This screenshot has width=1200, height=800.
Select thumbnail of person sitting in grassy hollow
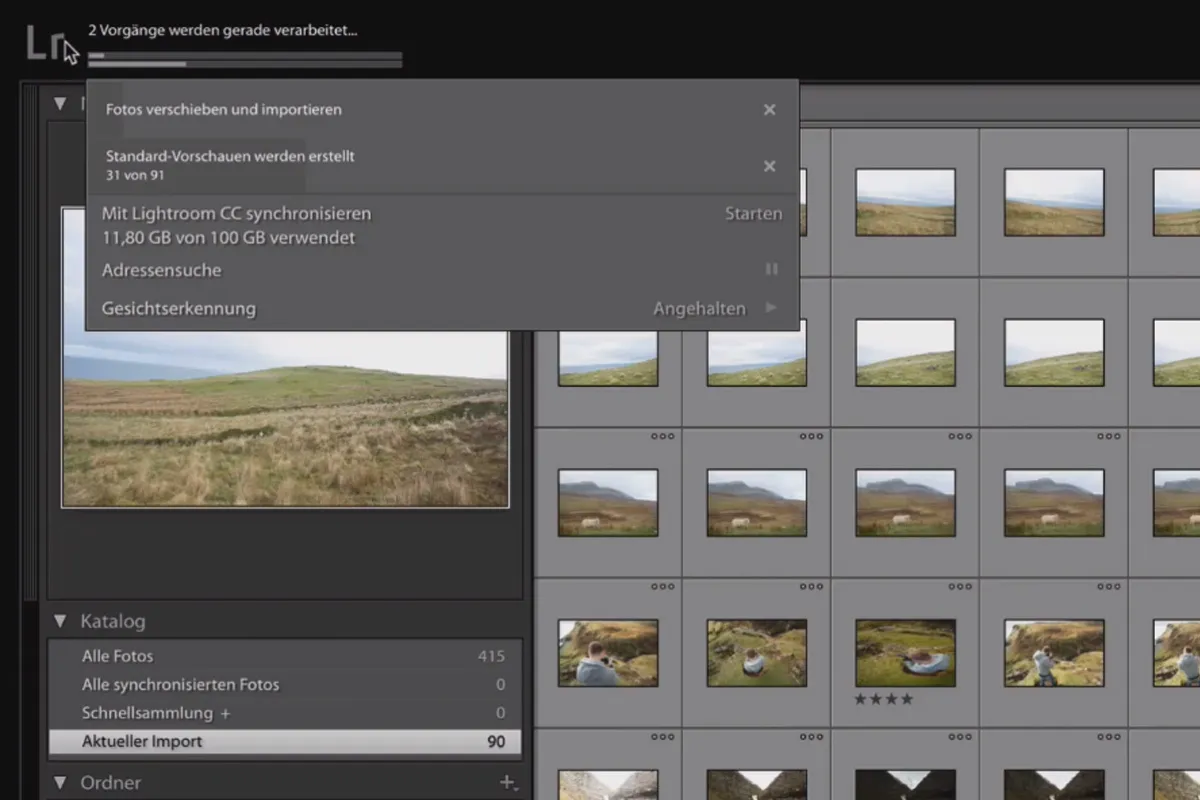coord(757,653)
